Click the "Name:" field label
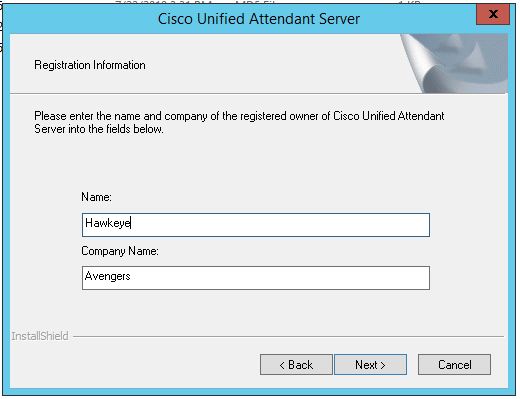The width and height of the screenshot is (520, 399). (x=96, y=197)
